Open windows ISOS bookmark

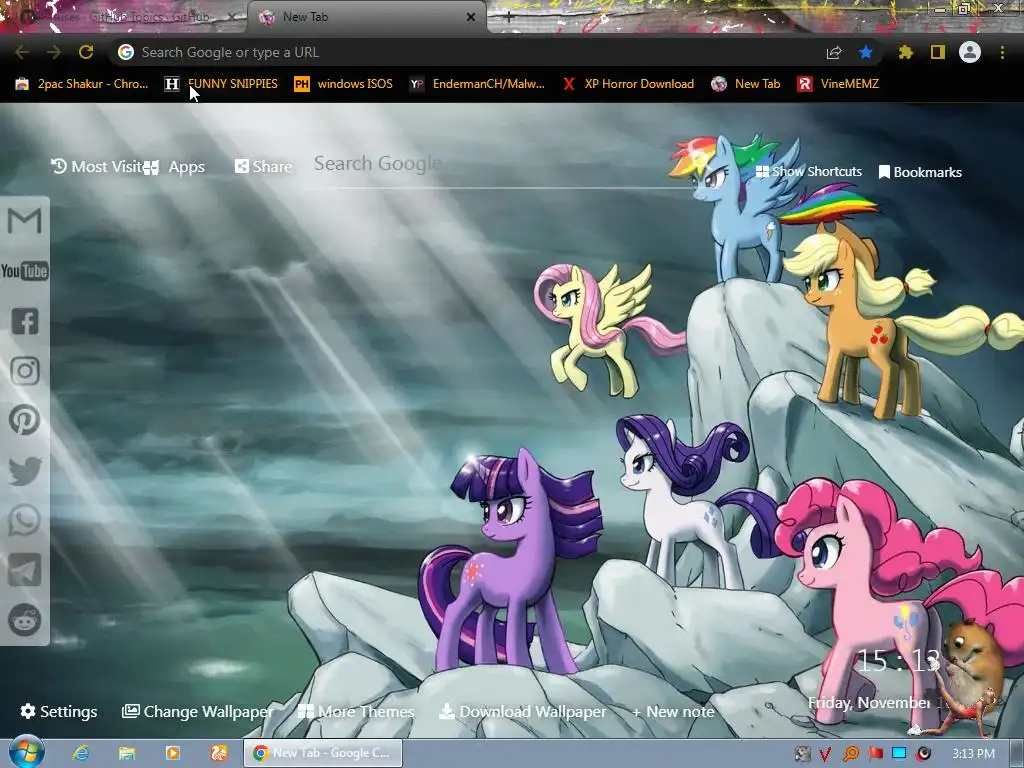click(344, 84)
